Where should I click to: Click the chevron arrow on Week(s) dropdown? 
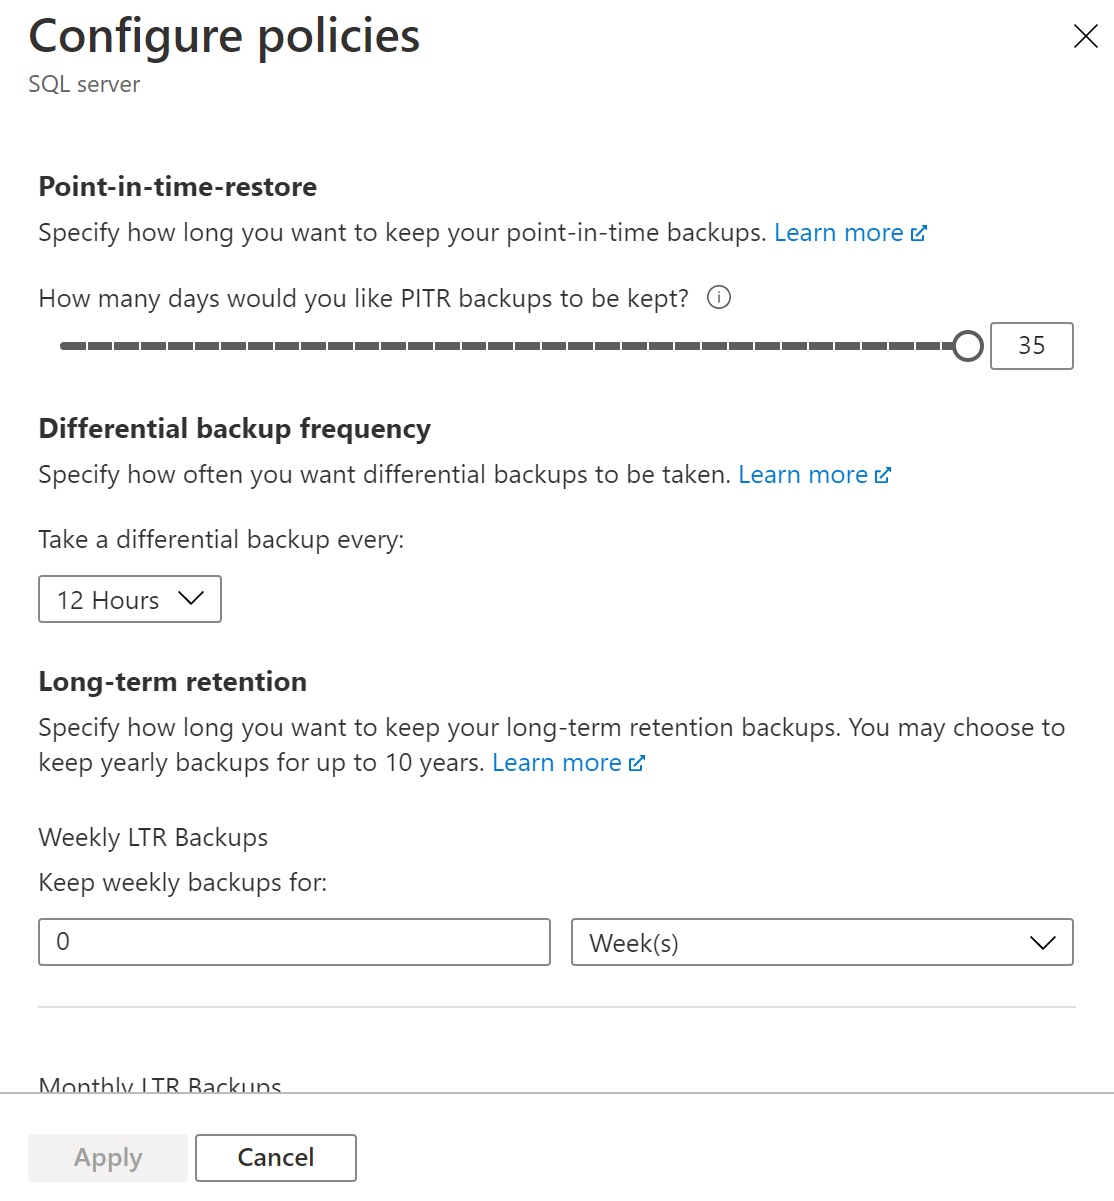(1042, 942)
